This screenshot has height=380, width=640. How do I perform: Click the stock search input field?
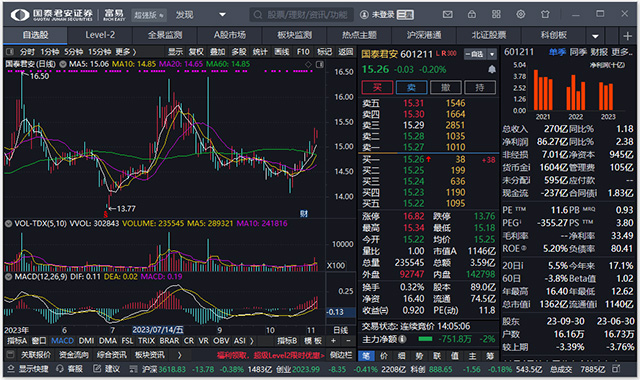[x=301, y=15]
